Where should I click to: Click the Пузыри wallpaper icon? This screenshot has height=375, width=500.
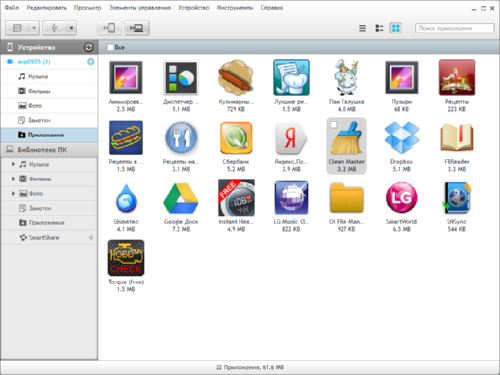click(401, 77)
